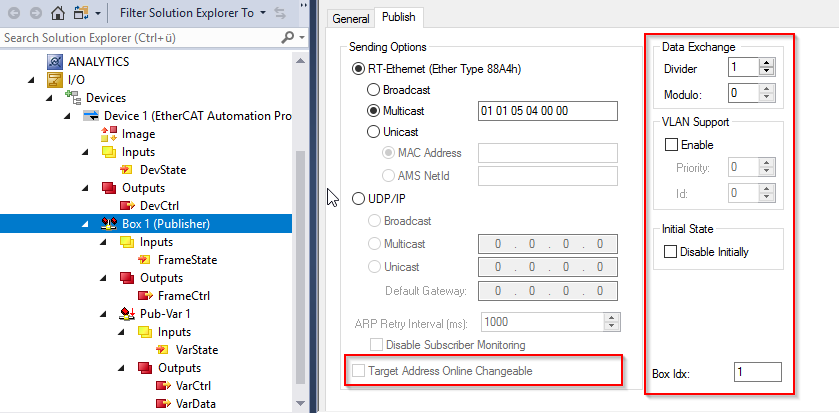The height and width of the screenshot is (413, 839).
Task: Open the Filter Solution Explorer To dropdown
Action: pos(263,13)
